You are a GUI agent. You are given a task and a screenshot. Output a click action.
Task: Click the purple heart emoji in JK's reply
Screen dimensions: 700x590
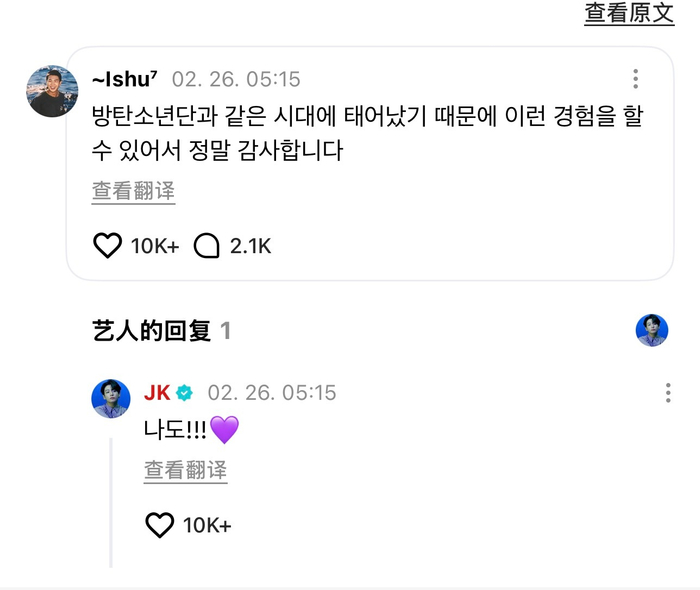pos(225,431)
